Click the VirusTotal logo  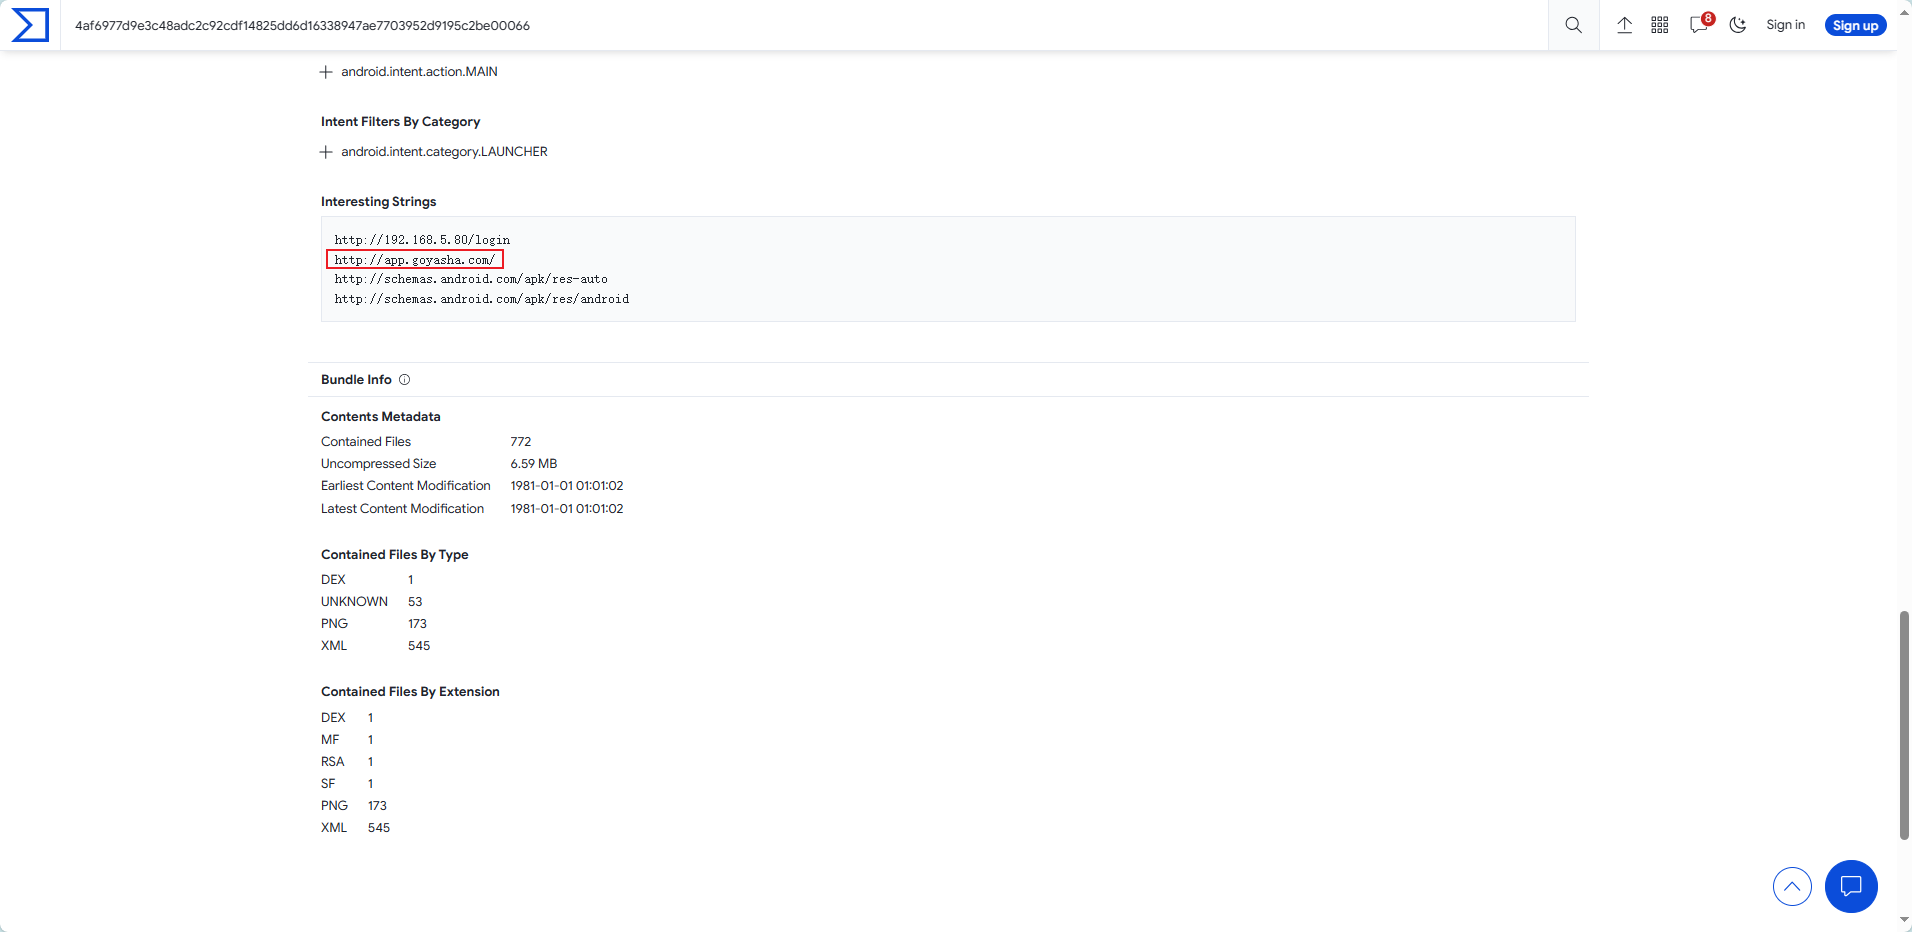30,25
